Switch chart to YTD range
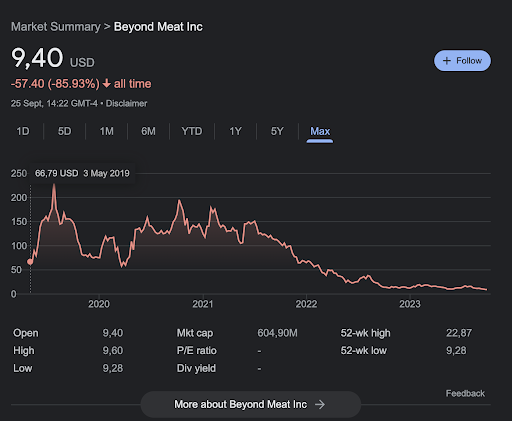Screen dimensions: 512x421 pyautogui.click(x=192, y=131)
